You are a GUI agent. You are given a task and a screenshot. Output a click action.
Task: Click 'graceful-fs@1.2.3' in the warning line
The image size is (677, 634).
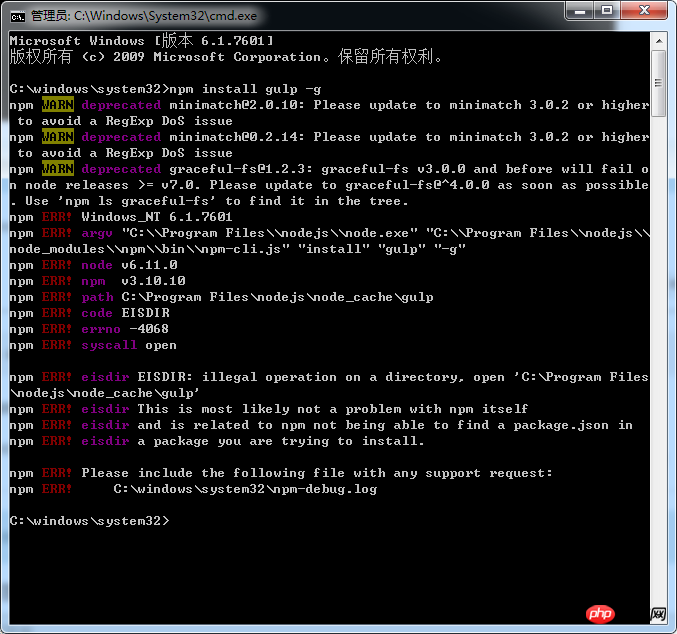[241, 169]
